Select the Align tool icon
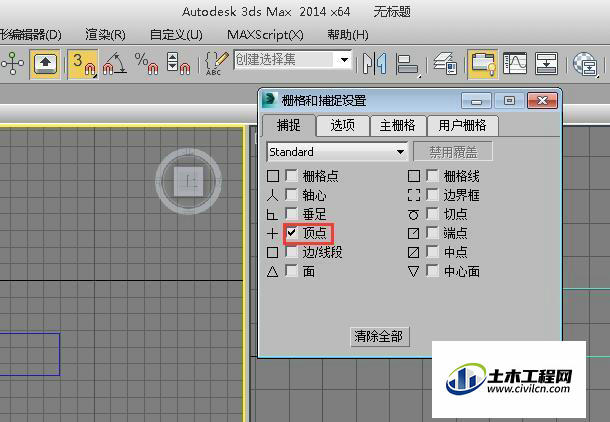This screenshot has width=610, height=422. pos(408,65)
